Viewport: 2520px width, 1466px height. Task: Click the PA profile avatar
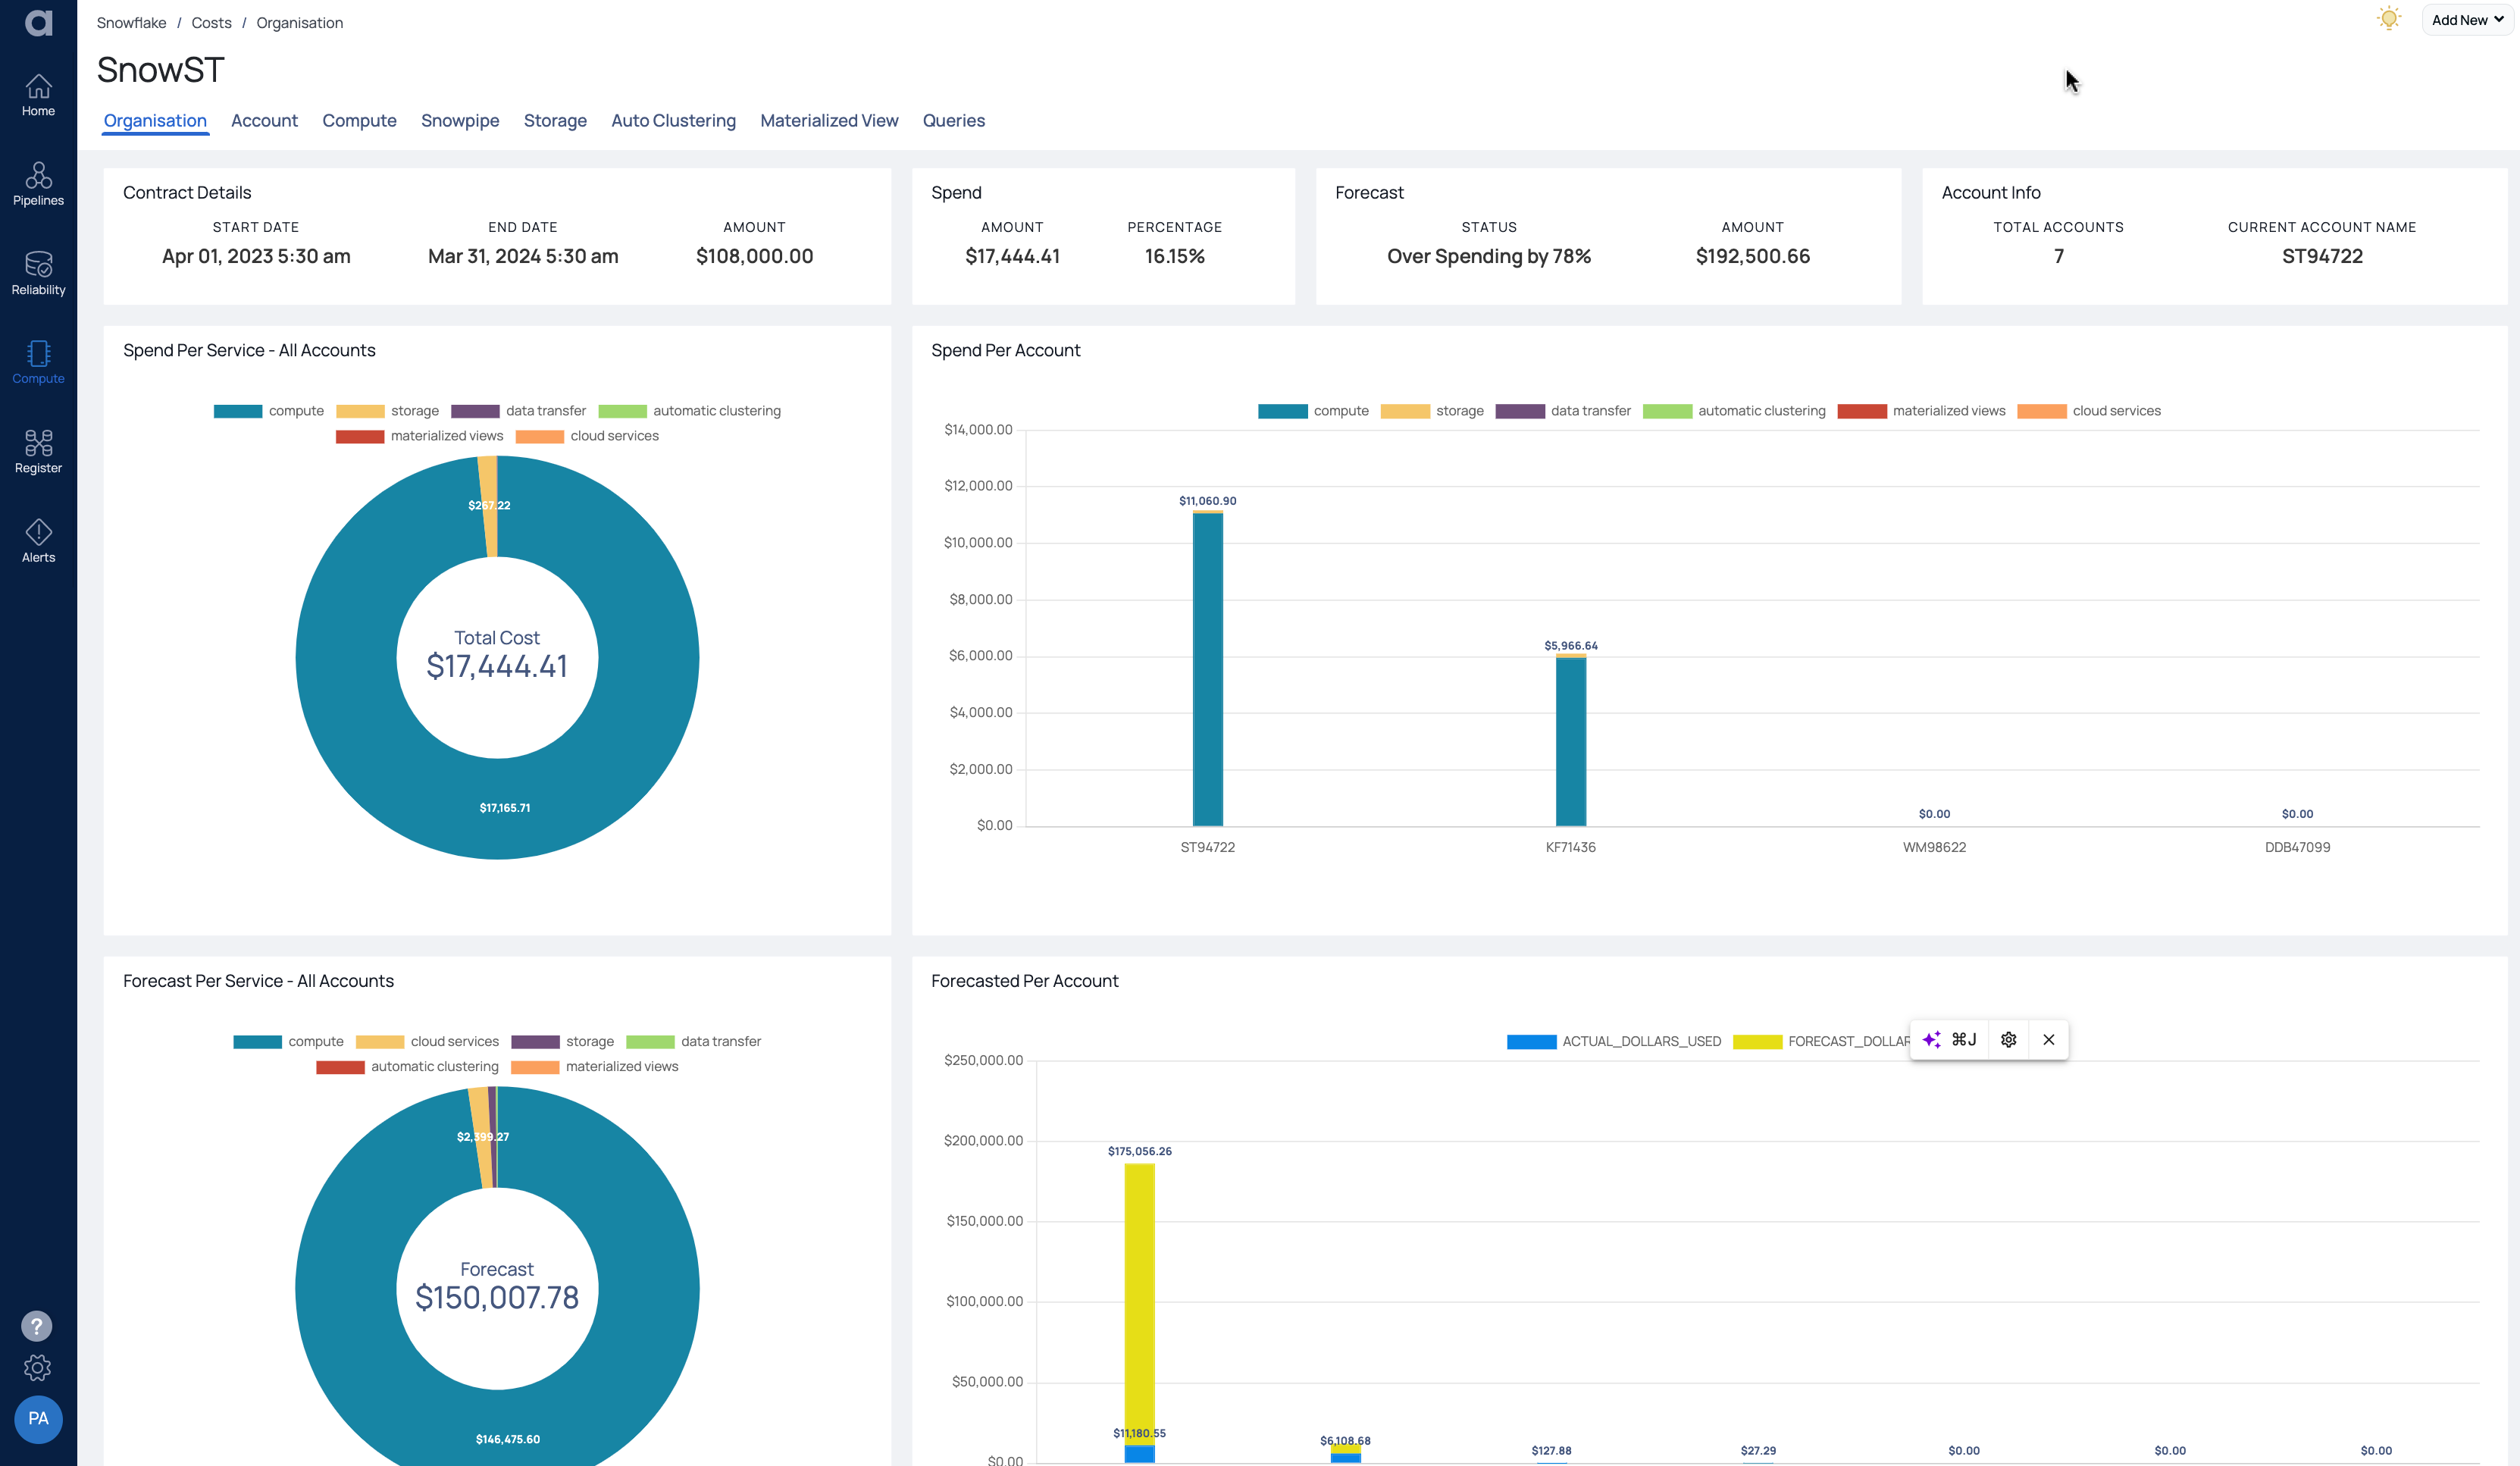point(38,1419)
